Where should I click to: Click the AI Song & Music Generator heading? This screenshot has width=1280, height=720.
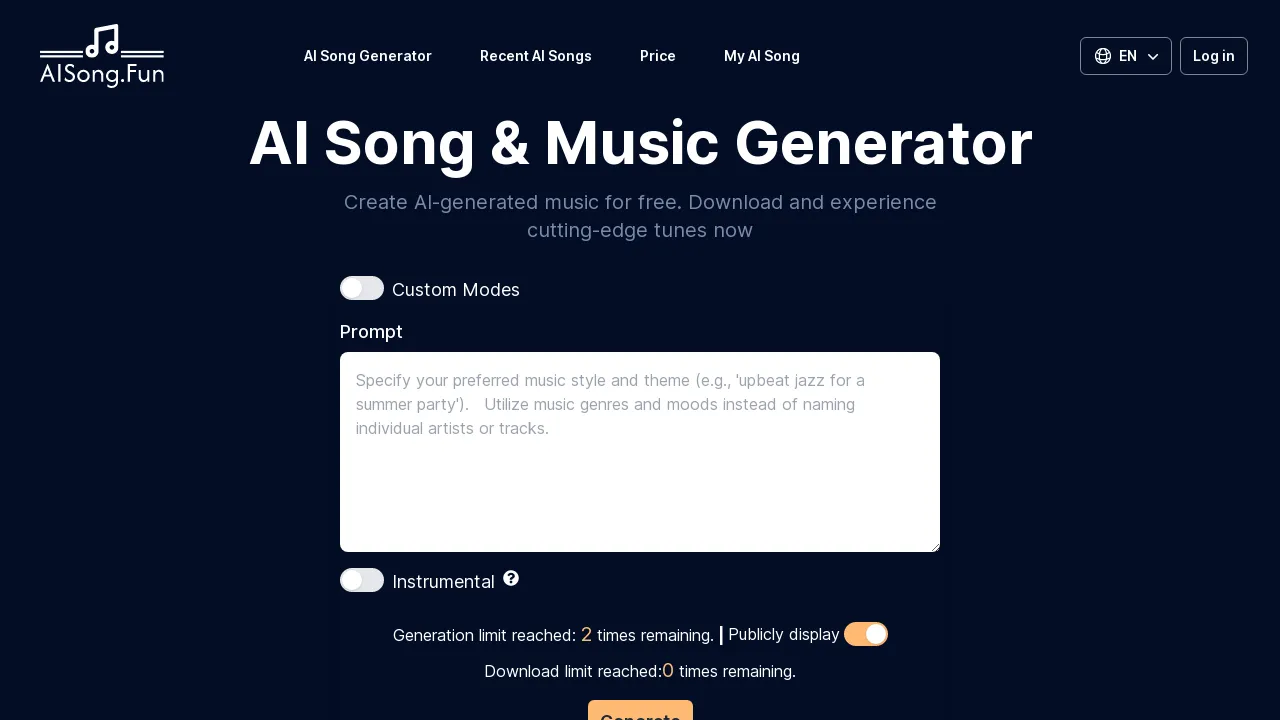coord(640,144)
